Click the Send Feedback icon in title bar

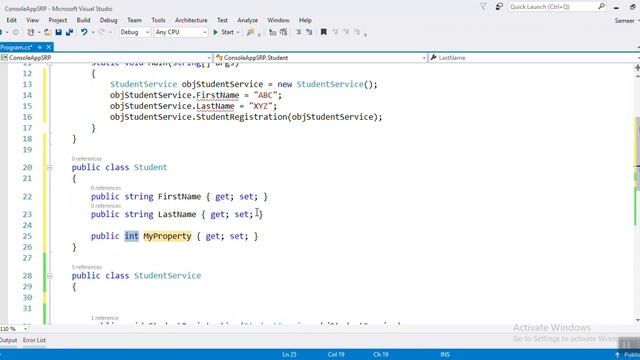pyautogui.click(x=499, y=7)
